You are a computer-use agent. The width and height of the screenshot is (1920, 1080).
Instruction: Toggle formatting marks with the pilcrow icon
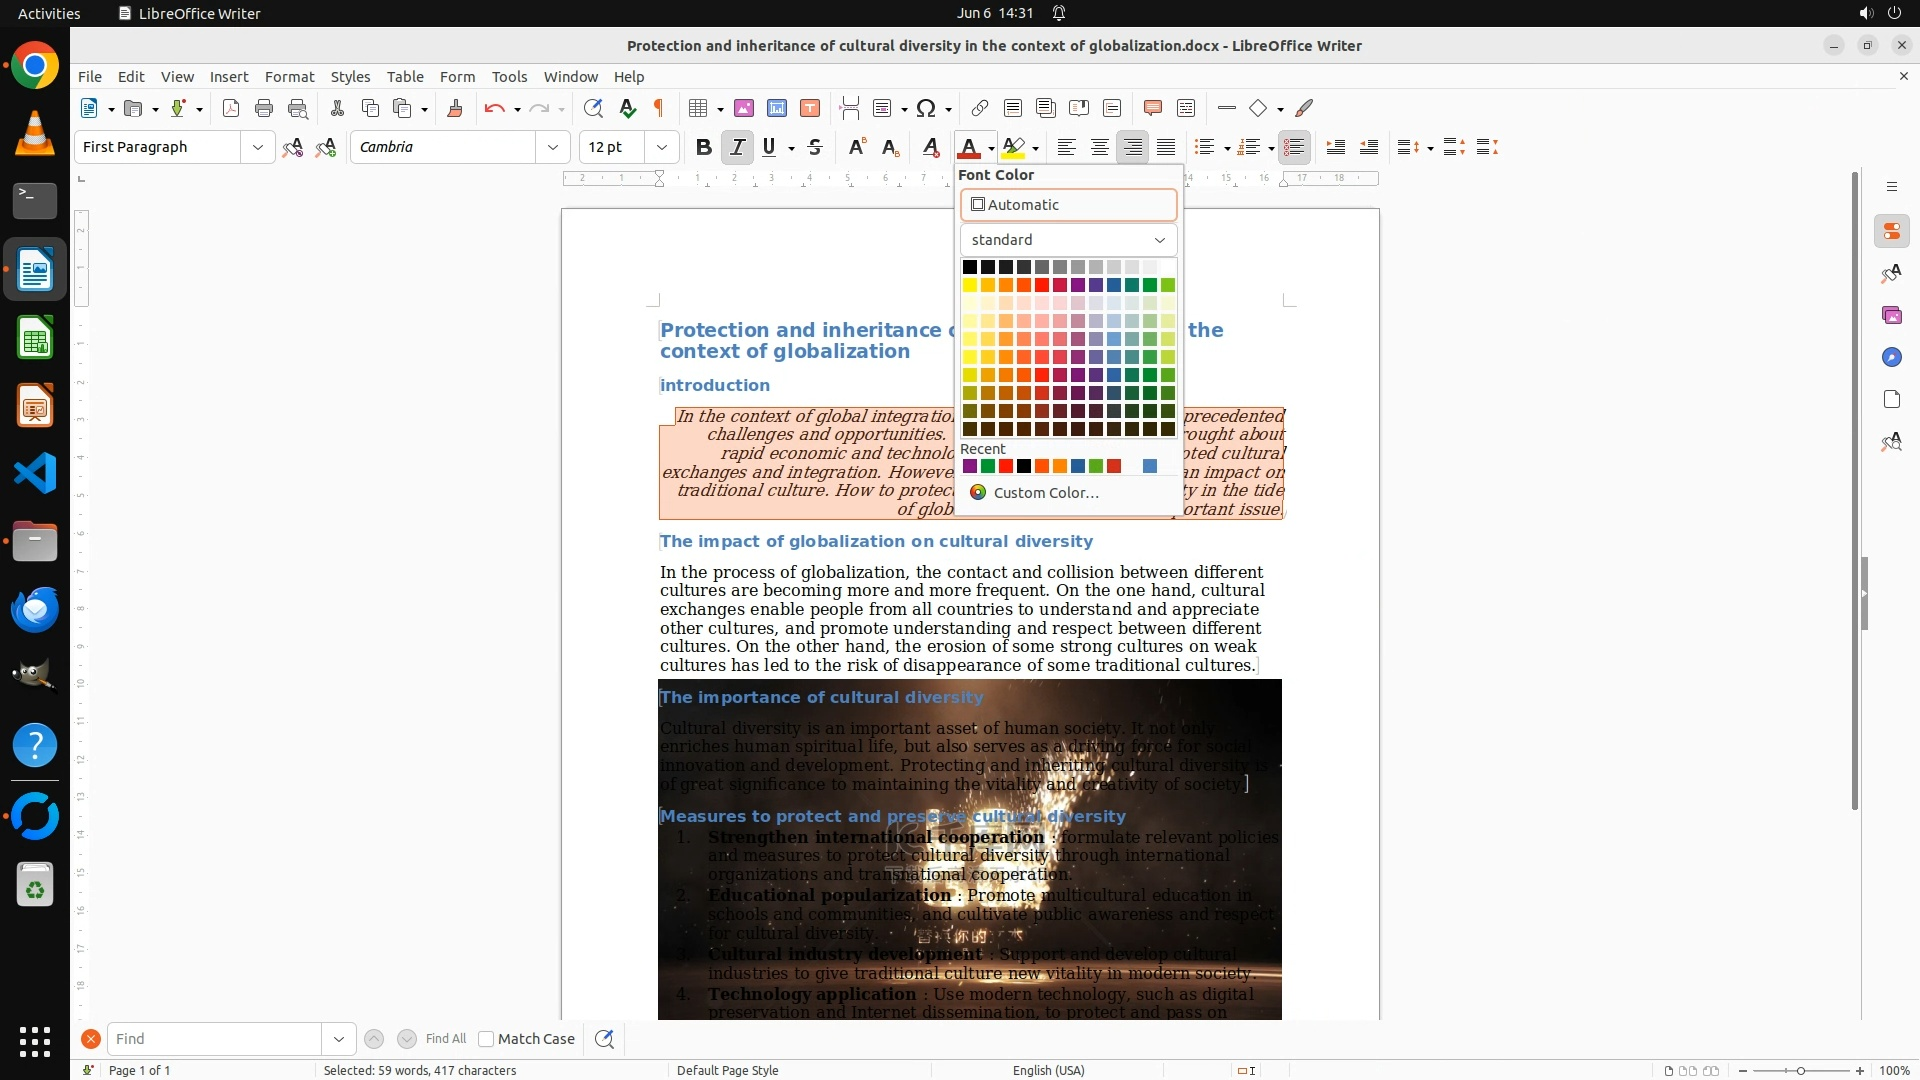(x=659, y=108)
